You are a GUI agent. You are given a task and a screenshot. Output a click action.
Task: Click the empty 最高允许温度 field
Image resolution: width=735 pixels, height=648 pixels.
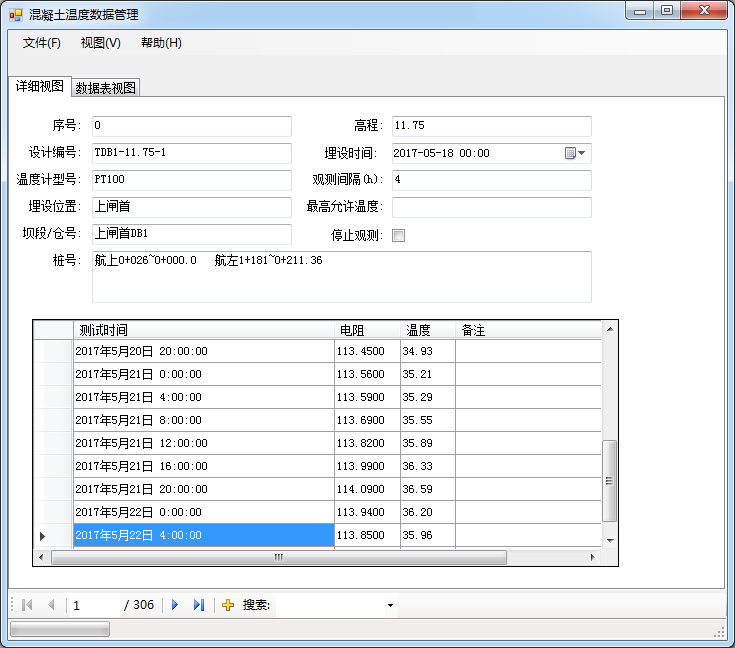coord(492,207)
